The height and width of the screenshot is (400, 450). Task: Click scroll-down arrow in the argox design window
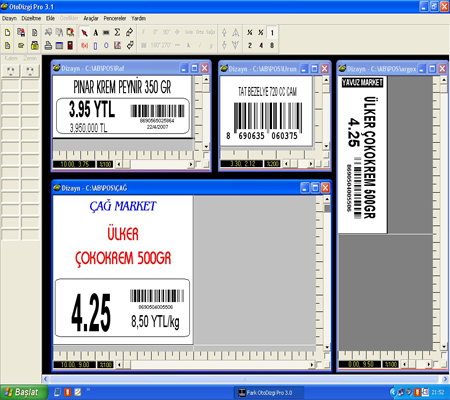(444, 347)
